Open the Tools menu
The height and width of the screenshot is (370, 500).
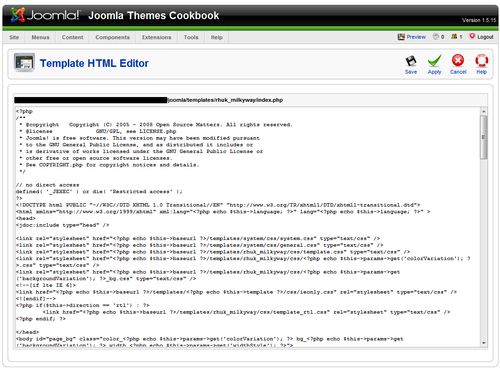pyautogui.click(x=191, y=37)
